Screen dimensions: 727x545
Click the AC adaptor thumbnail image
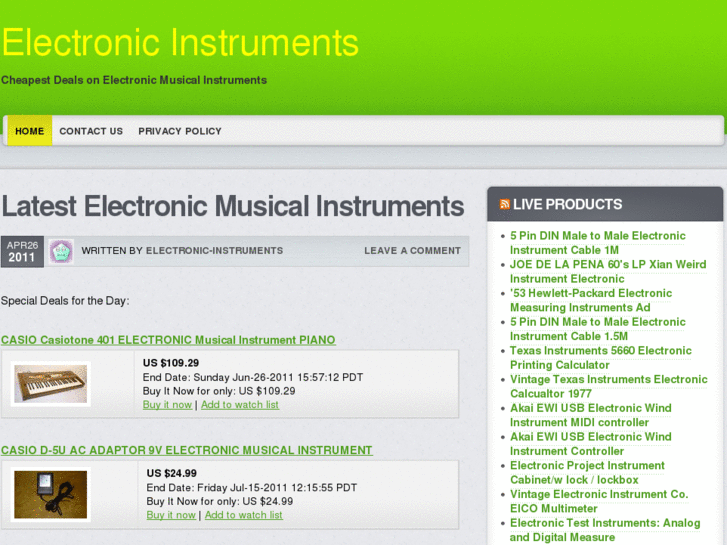[51, 494]
